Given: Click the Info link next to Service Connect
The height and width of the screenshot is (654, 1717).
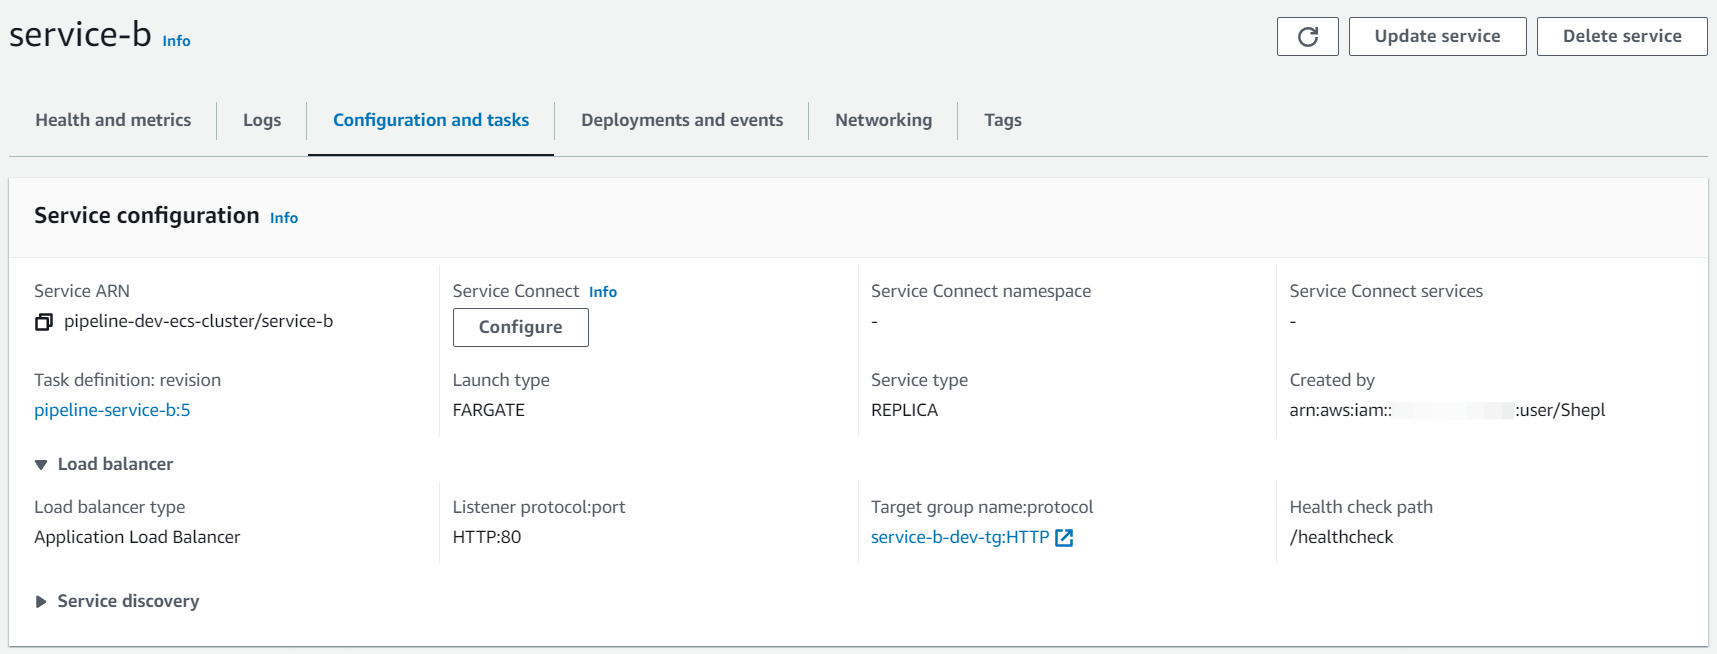Looking at the screenshot, I should point(603,292).
